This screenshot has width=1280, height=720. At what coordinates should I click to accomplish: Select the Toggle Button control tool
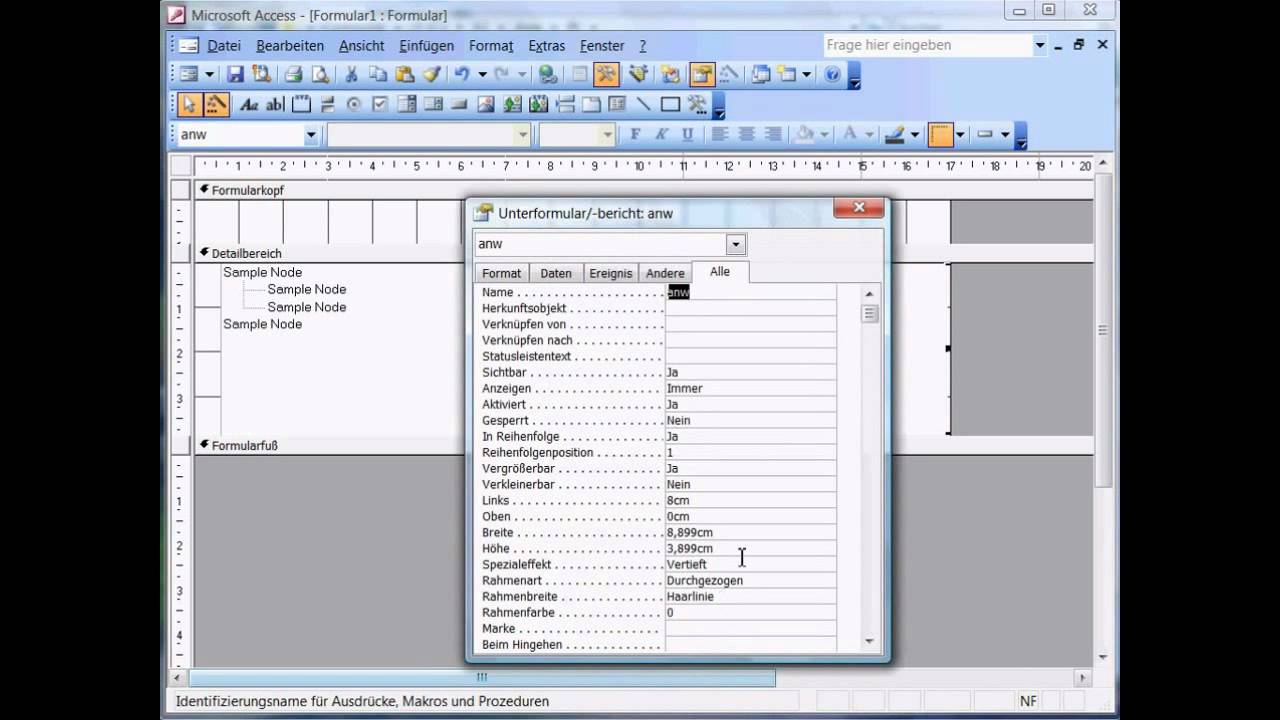coord(327,104)
